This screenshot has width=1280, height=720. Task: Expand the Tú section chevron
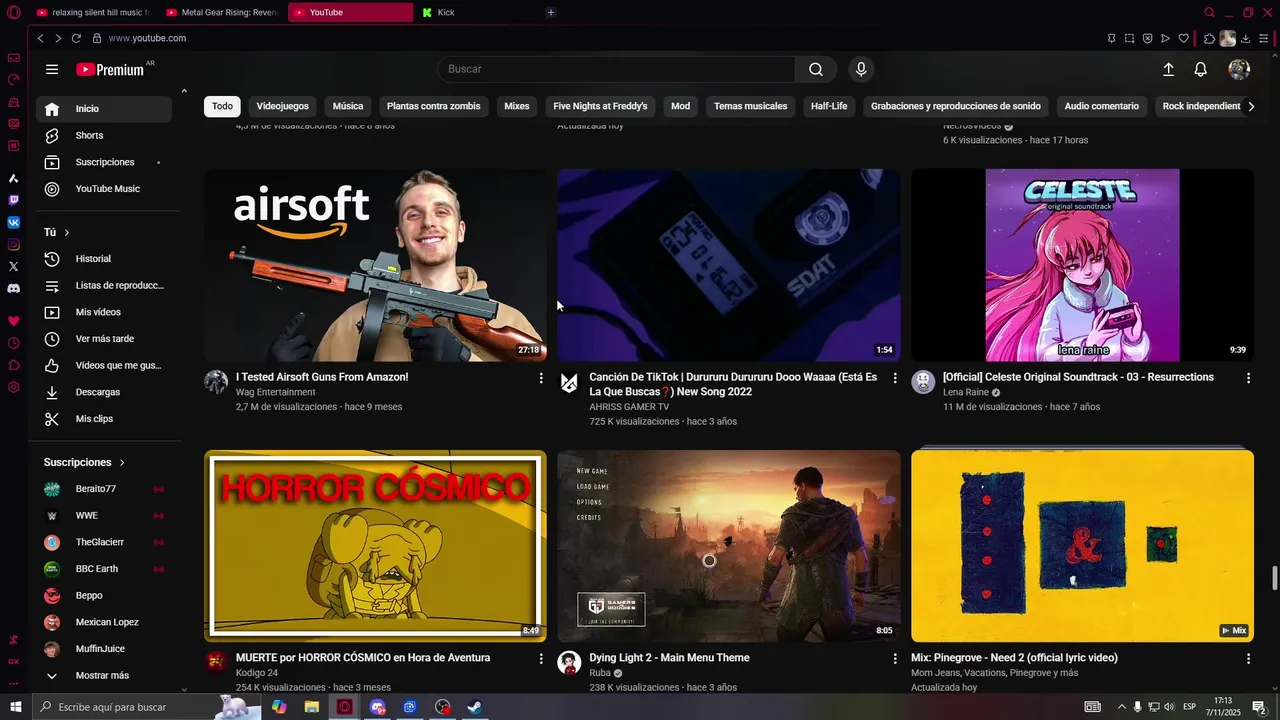[x=67, y=232]
